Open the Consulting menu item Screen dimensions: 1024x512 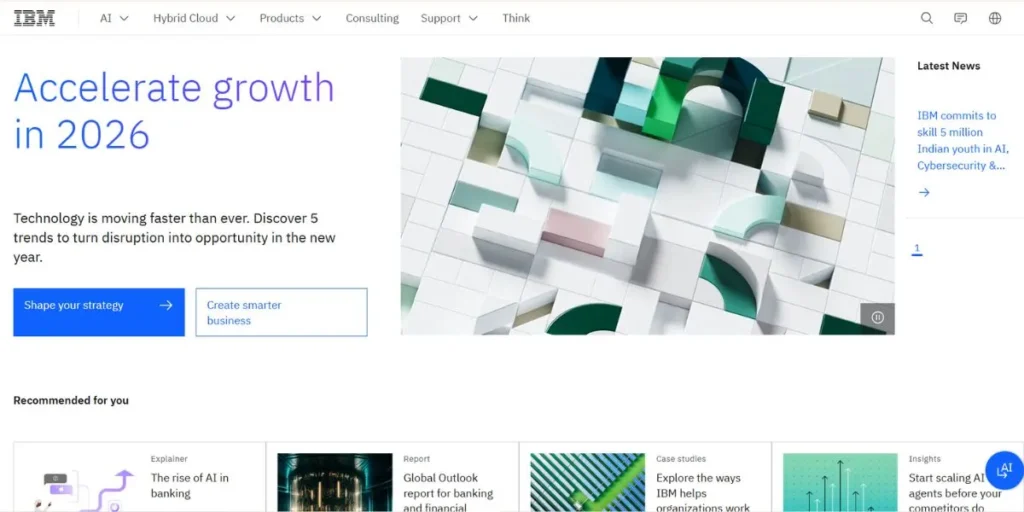[x=372, y=18]
